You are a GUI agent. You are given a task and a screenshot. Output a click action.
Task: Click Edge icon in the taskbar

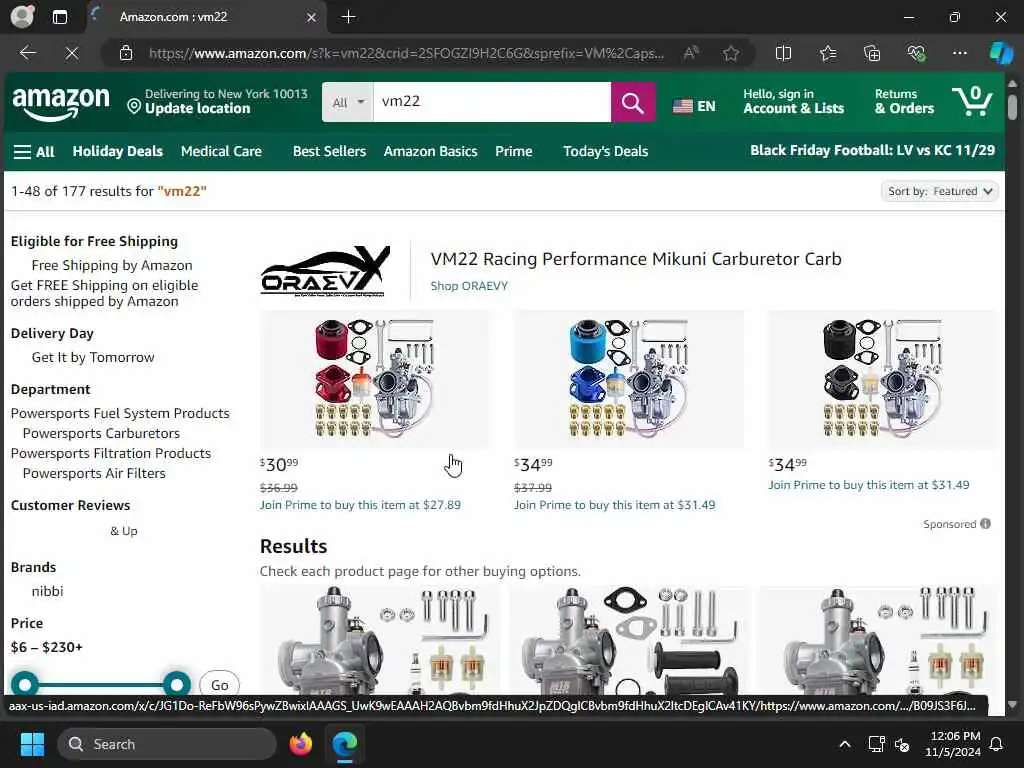[345, 744]
